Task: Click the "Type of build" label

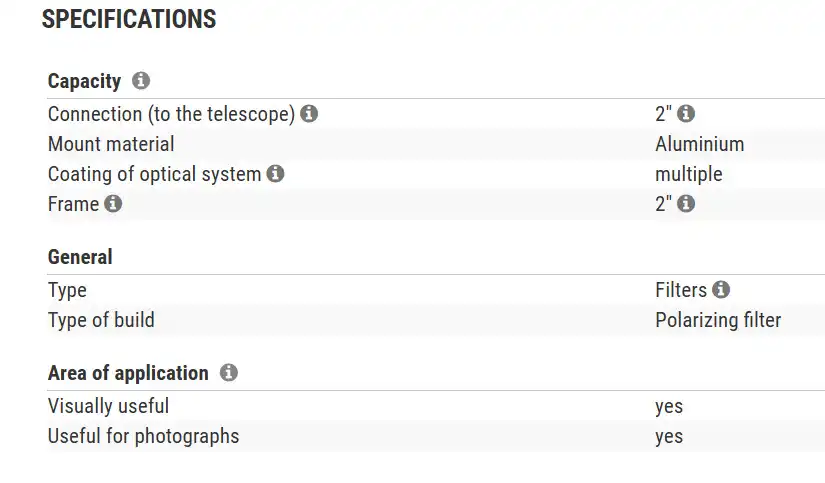Action: point(101,320)
